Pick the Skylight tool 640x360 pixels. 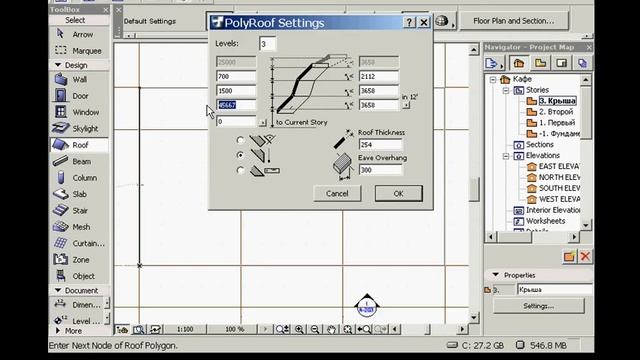79,128
